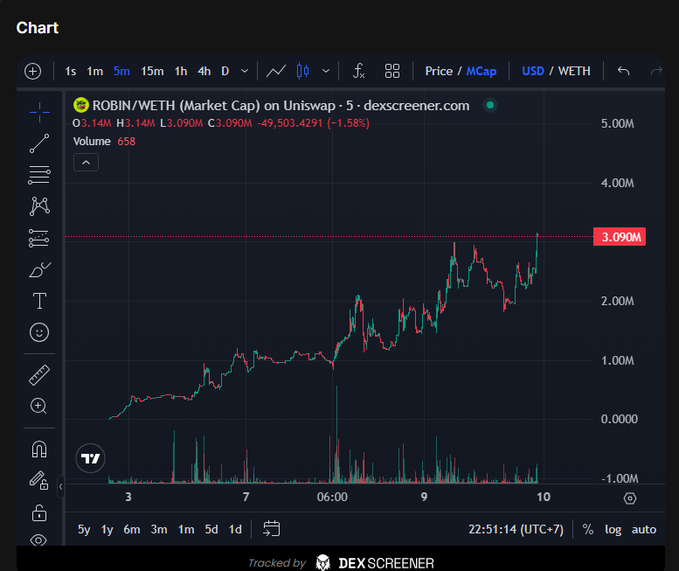Set date range to 6m

pos(132,529)
